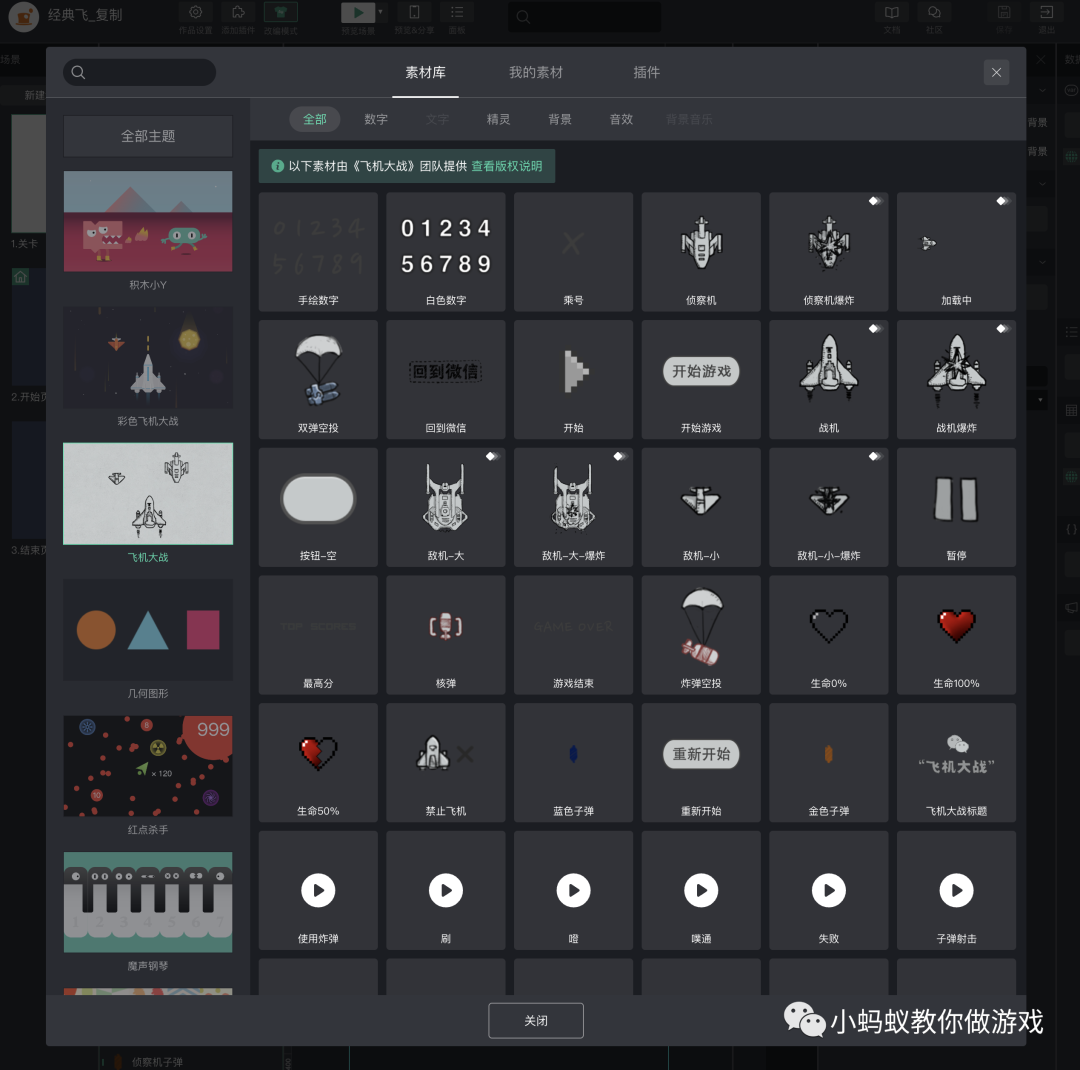Click the 全部主题 button
The width and height of the screenshot is (1080, 1070).
pos(148,136)
